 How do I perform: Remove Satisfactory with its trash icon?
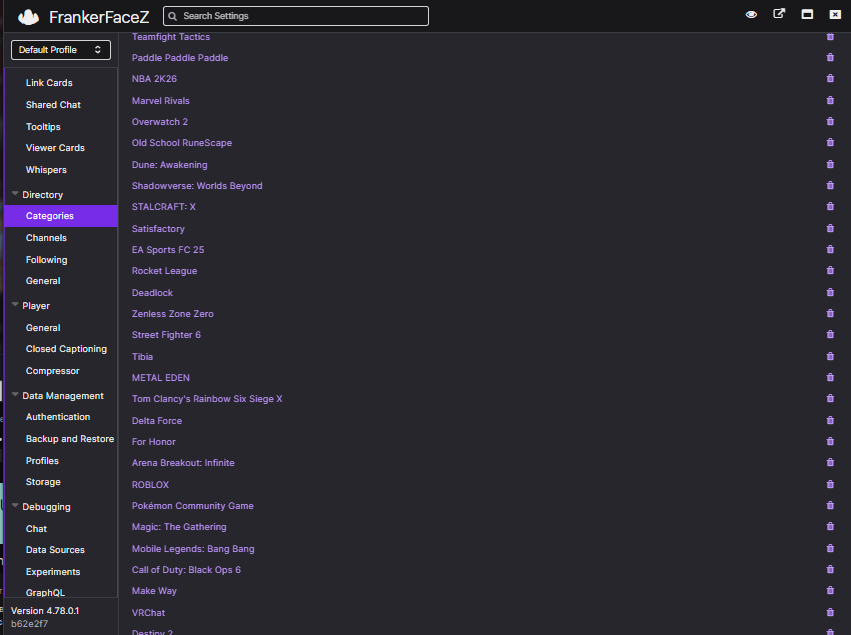pyautogui.click(x=830, y=228)
